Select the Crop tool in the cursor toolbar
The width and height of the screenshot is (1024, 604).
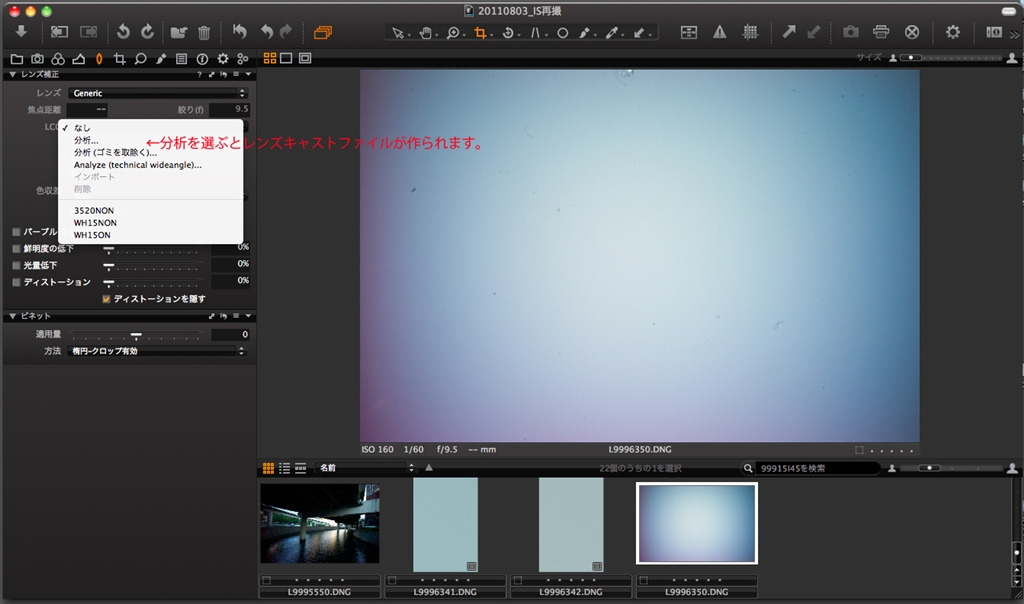coord(481,32)
